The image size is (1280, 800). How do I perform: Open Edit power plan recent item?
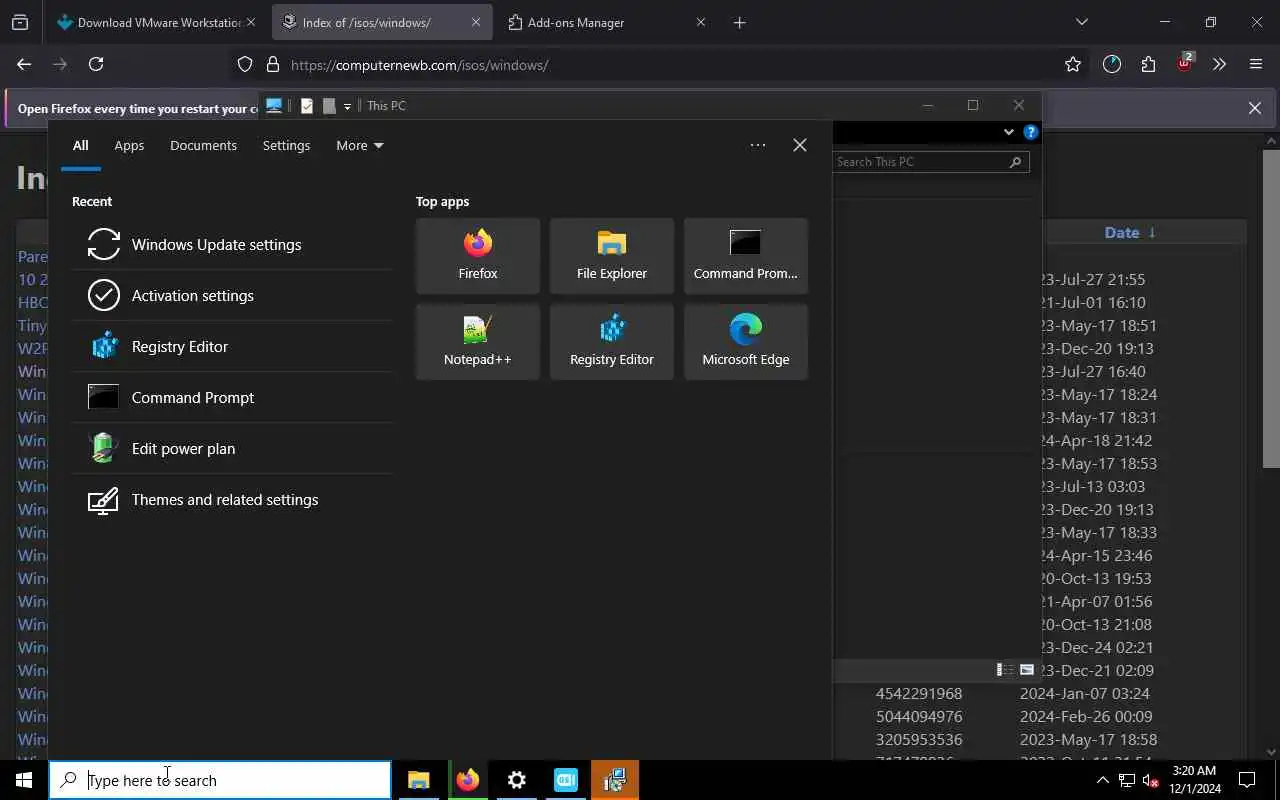(232, 448)
